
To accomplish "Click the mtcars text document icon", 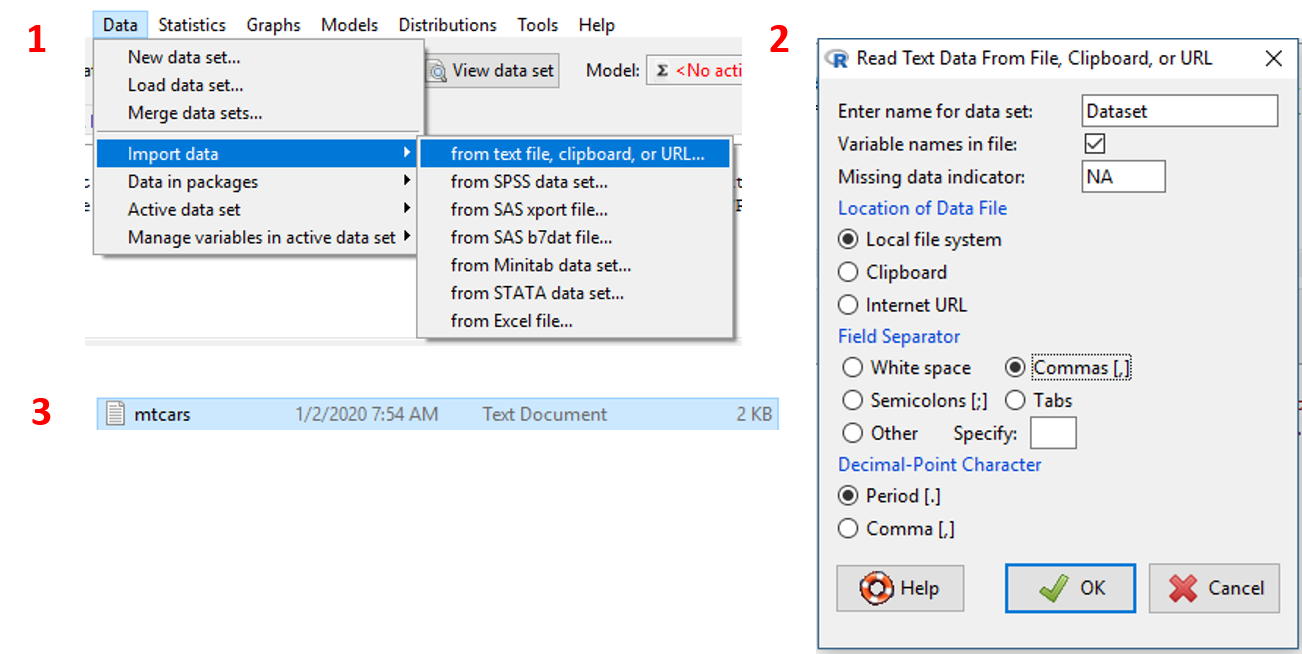I will point(115,413).
